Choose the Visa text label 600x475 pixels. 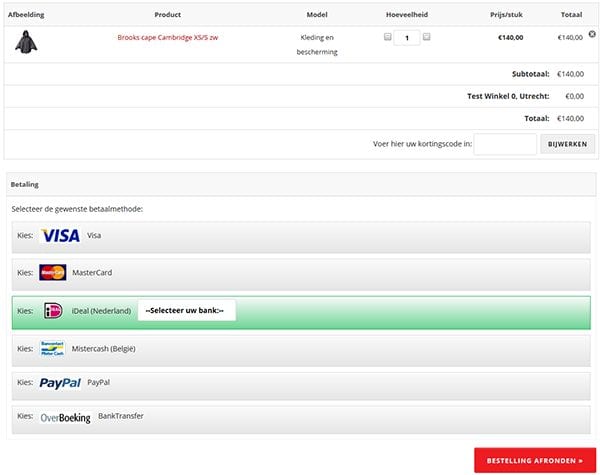[x=94, y=235]
